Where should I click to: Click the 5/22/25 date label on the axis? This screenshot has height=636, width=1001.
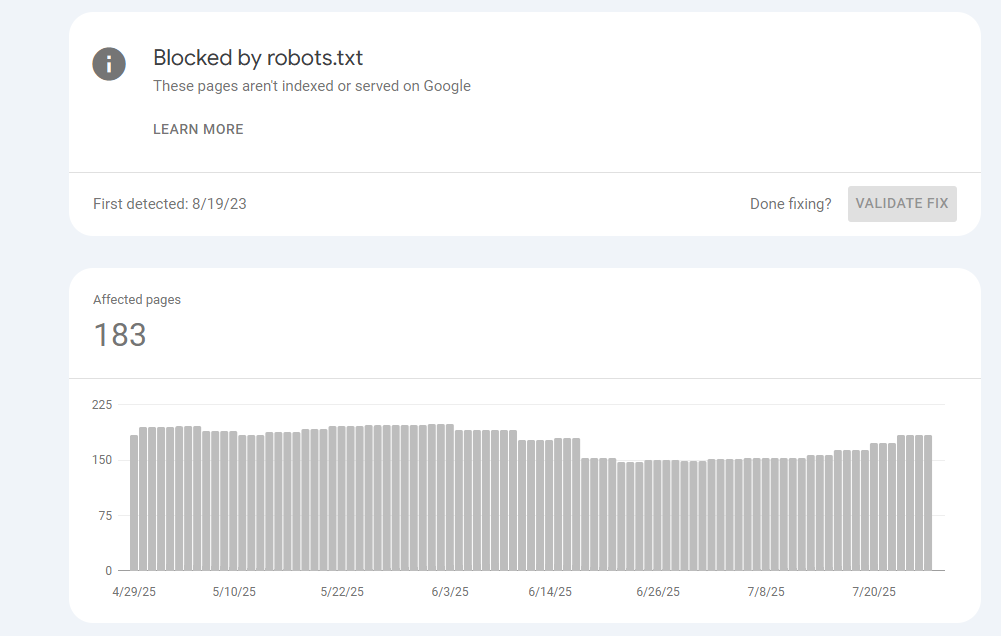(342, 592)
